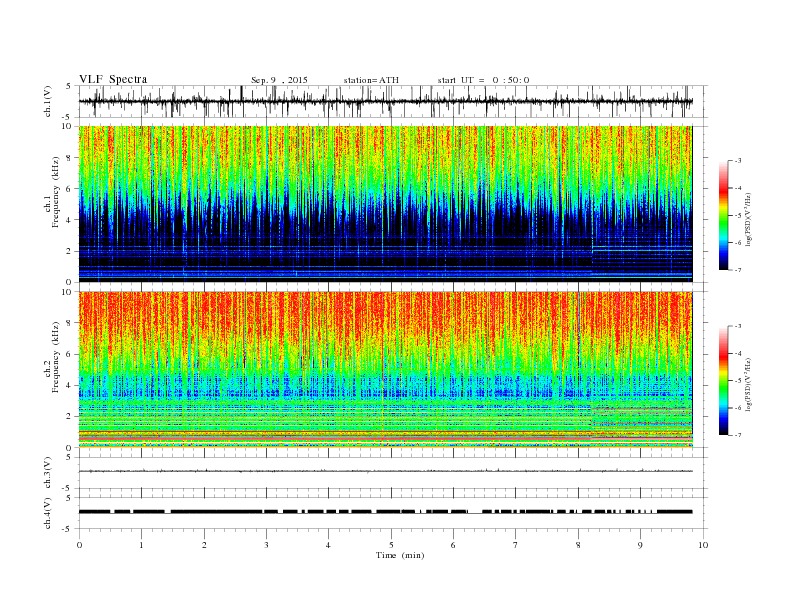792x612 pixels.
Task: Click the "ch.3(V)" axis label
Action: tap(48, 473)
